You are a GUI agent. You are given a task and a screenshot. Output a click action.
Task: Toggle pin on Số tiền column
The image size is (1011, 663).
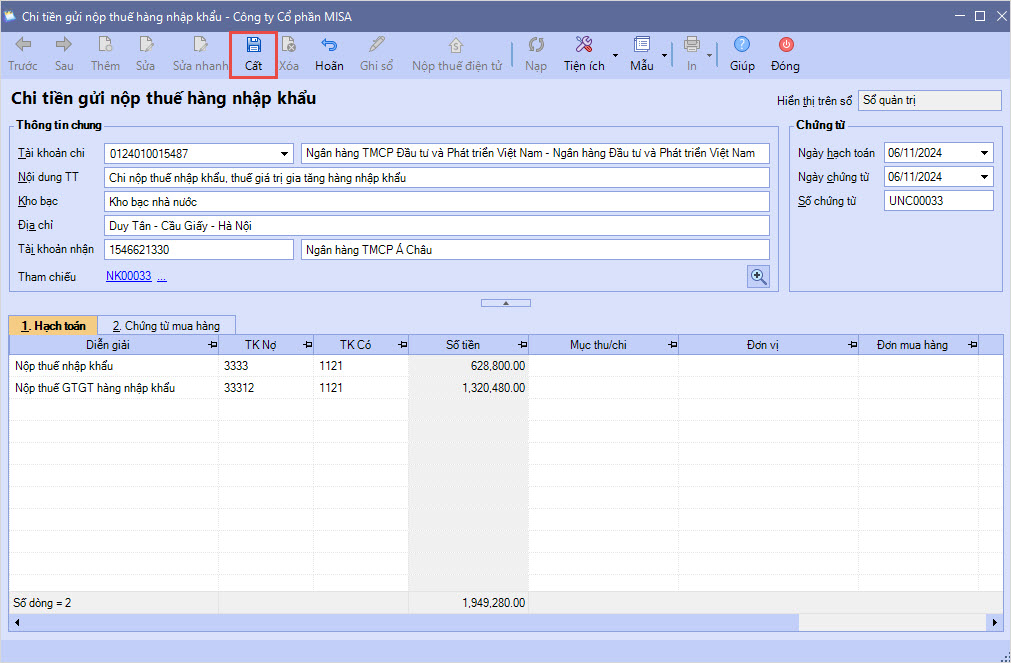(520, 345)
